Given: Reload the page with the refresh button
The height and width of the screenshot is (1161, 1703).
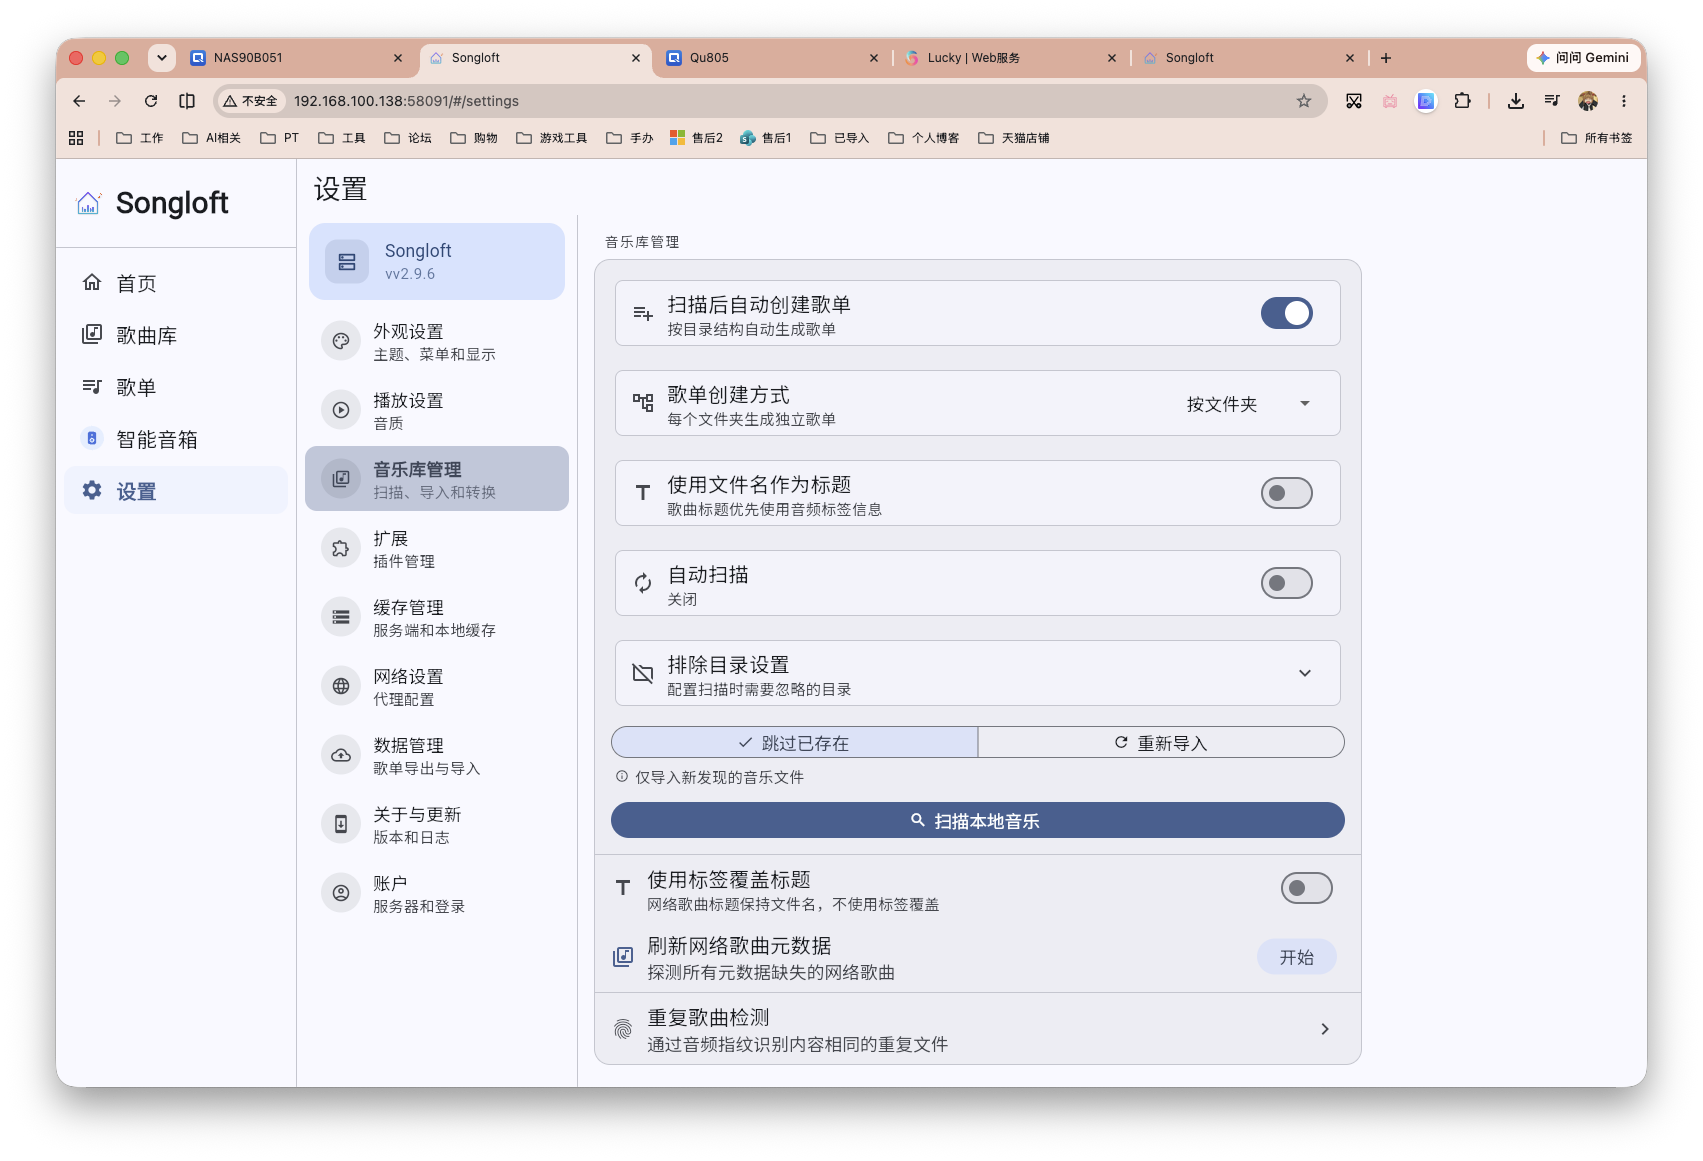Looking at the screenshot, I should click(151, 101).
